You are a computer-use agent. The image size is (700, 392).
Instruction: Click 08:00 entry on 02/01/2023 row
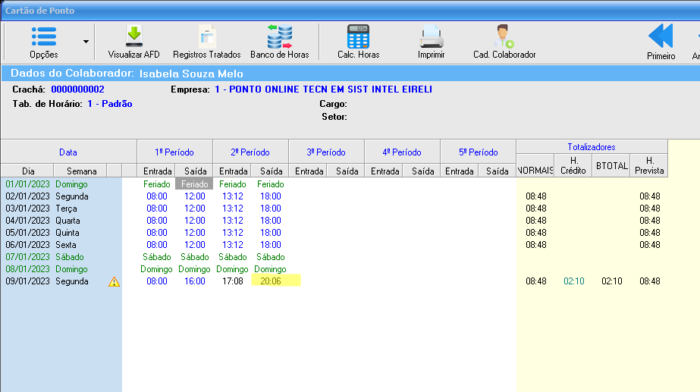click(157, 196)
